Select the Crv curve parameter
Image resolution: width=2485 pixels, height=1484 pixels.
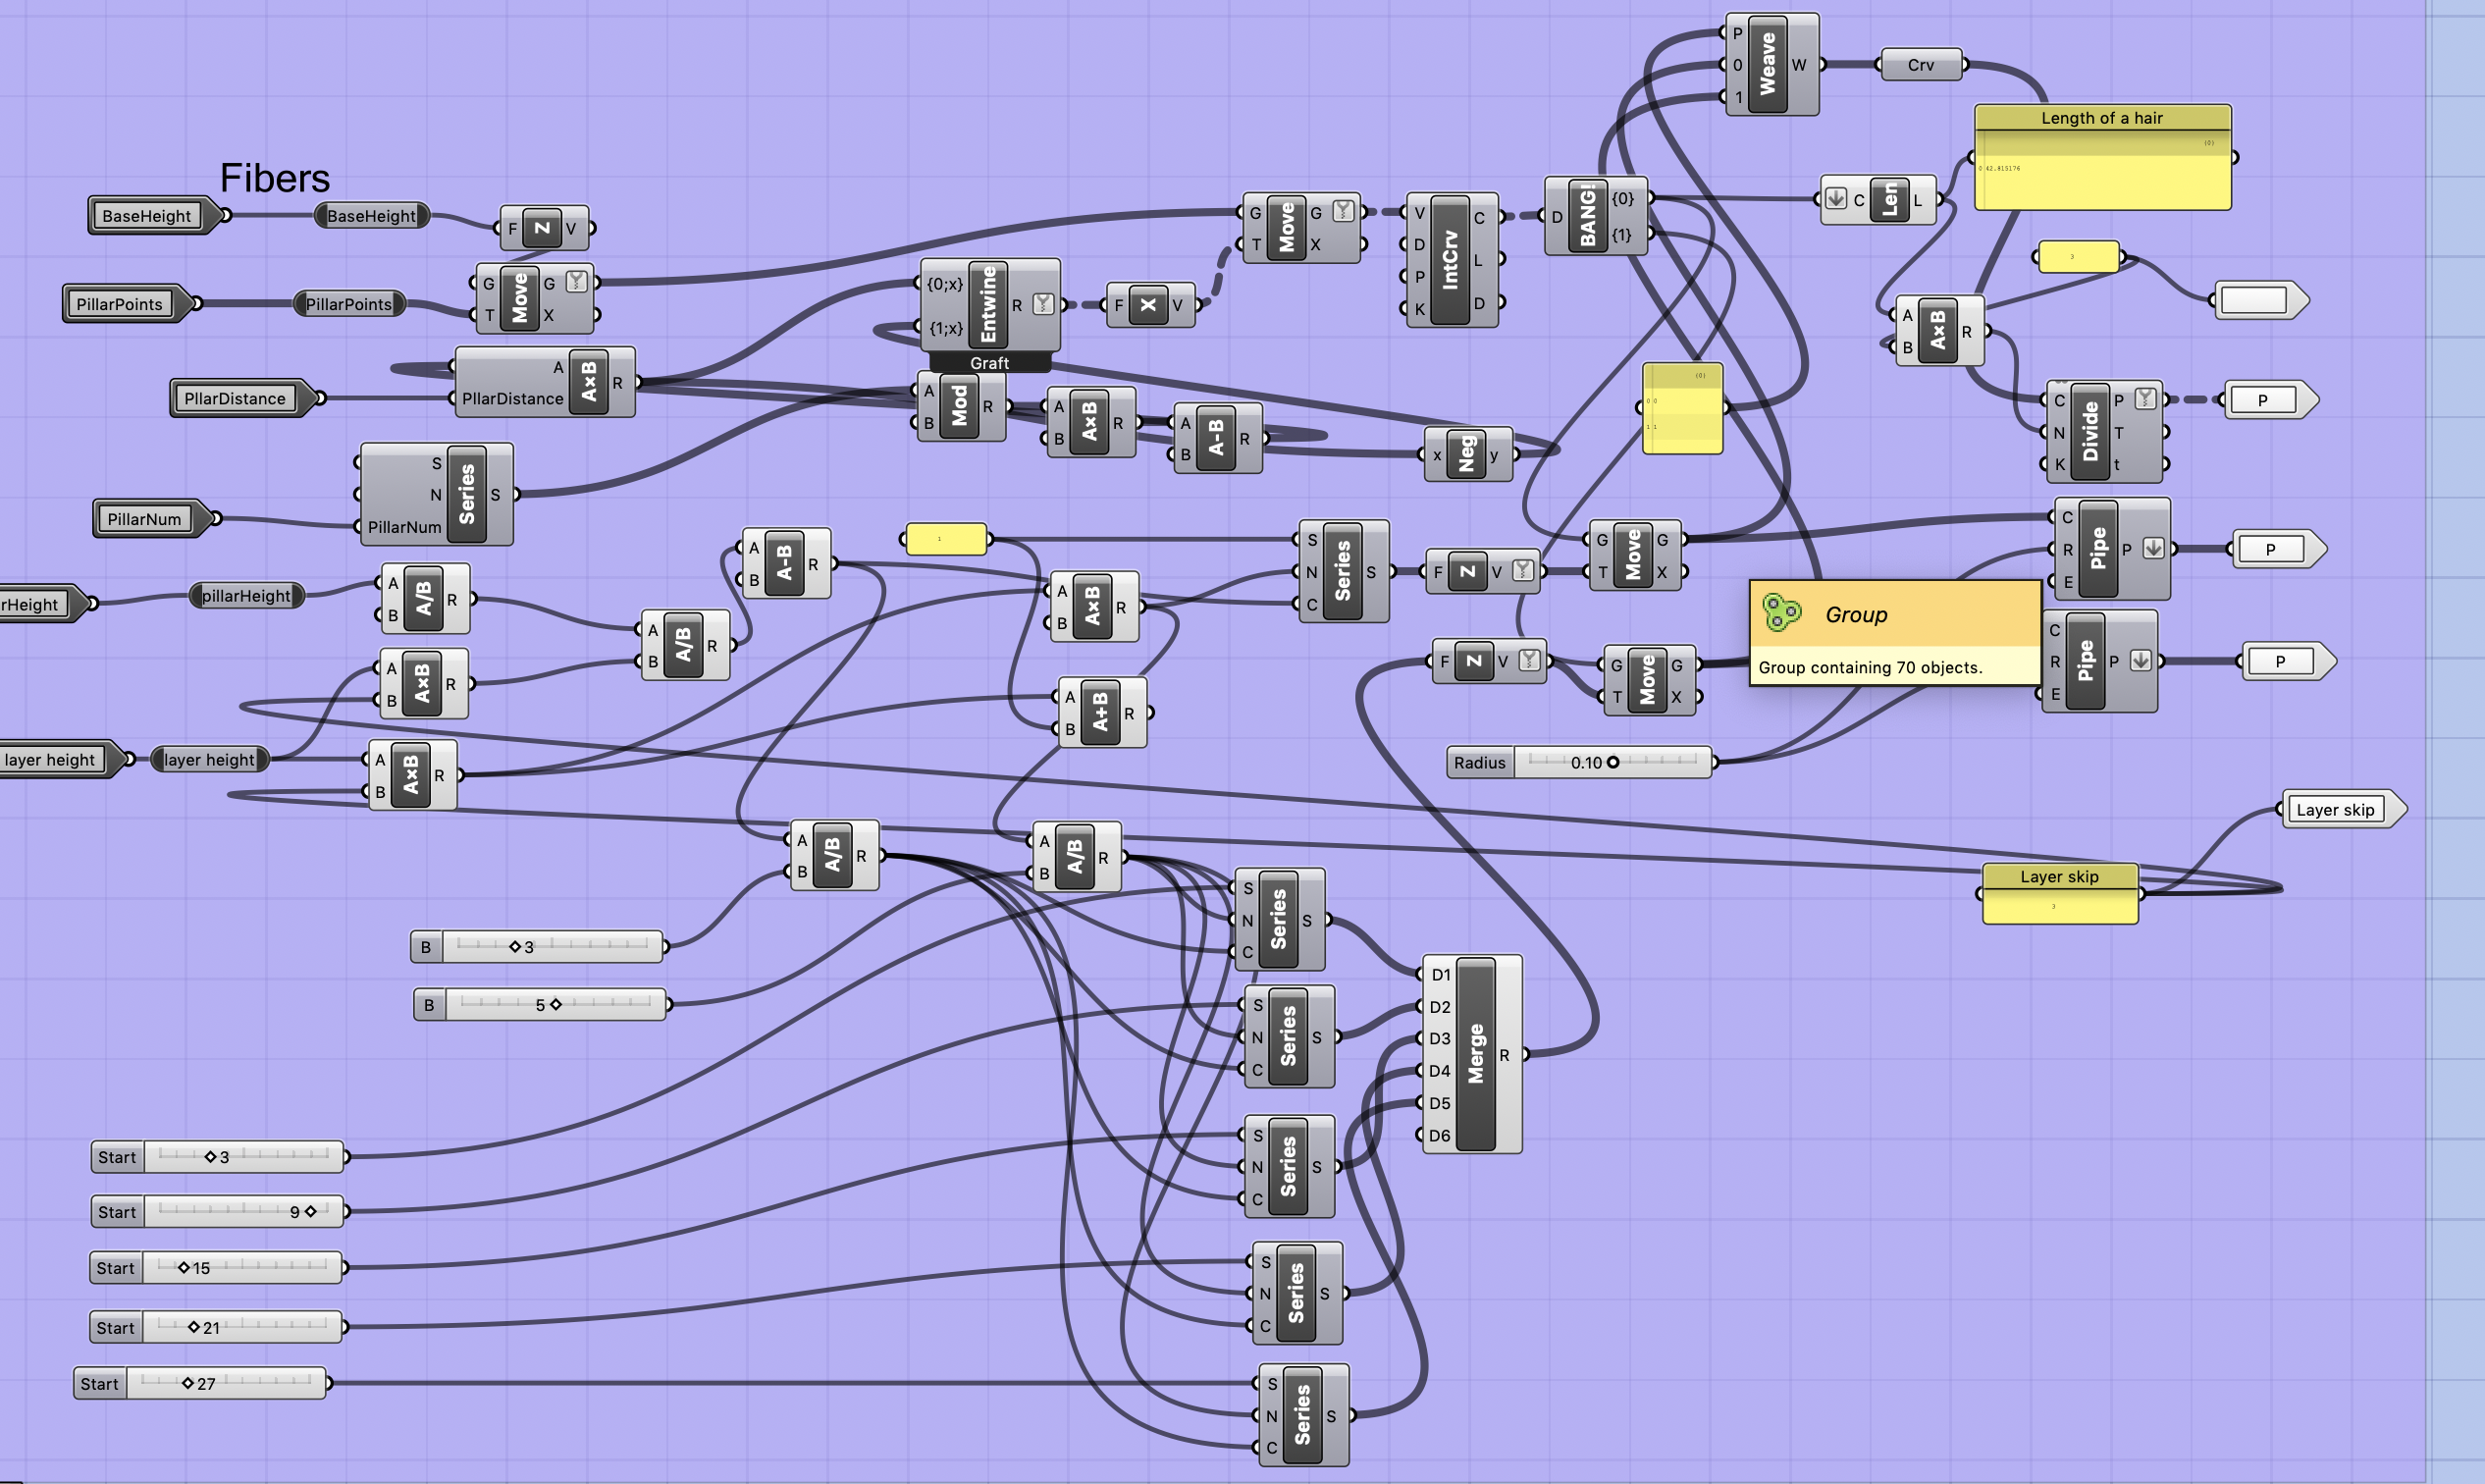pos(1920,65)
